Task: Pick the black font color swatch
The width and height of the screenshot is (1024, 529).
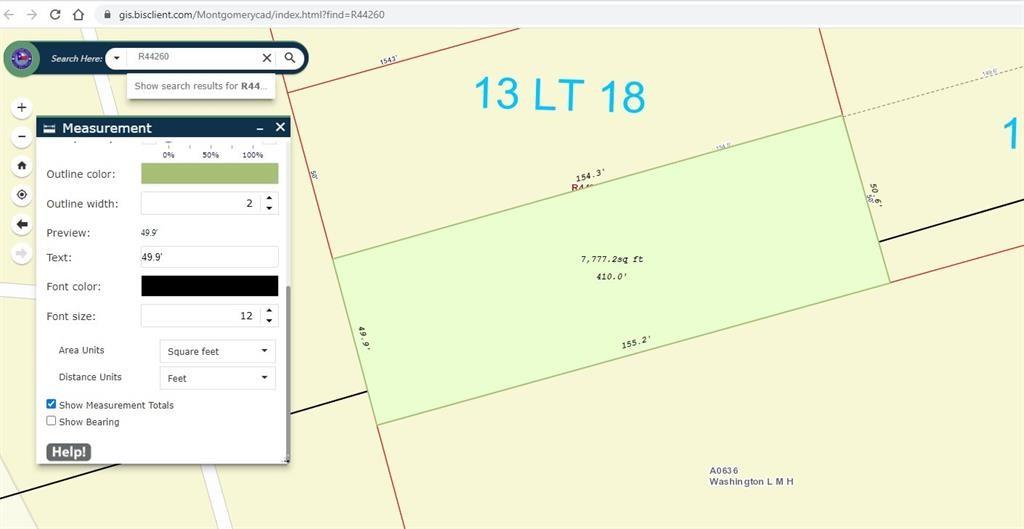Action: coord(210,286)
